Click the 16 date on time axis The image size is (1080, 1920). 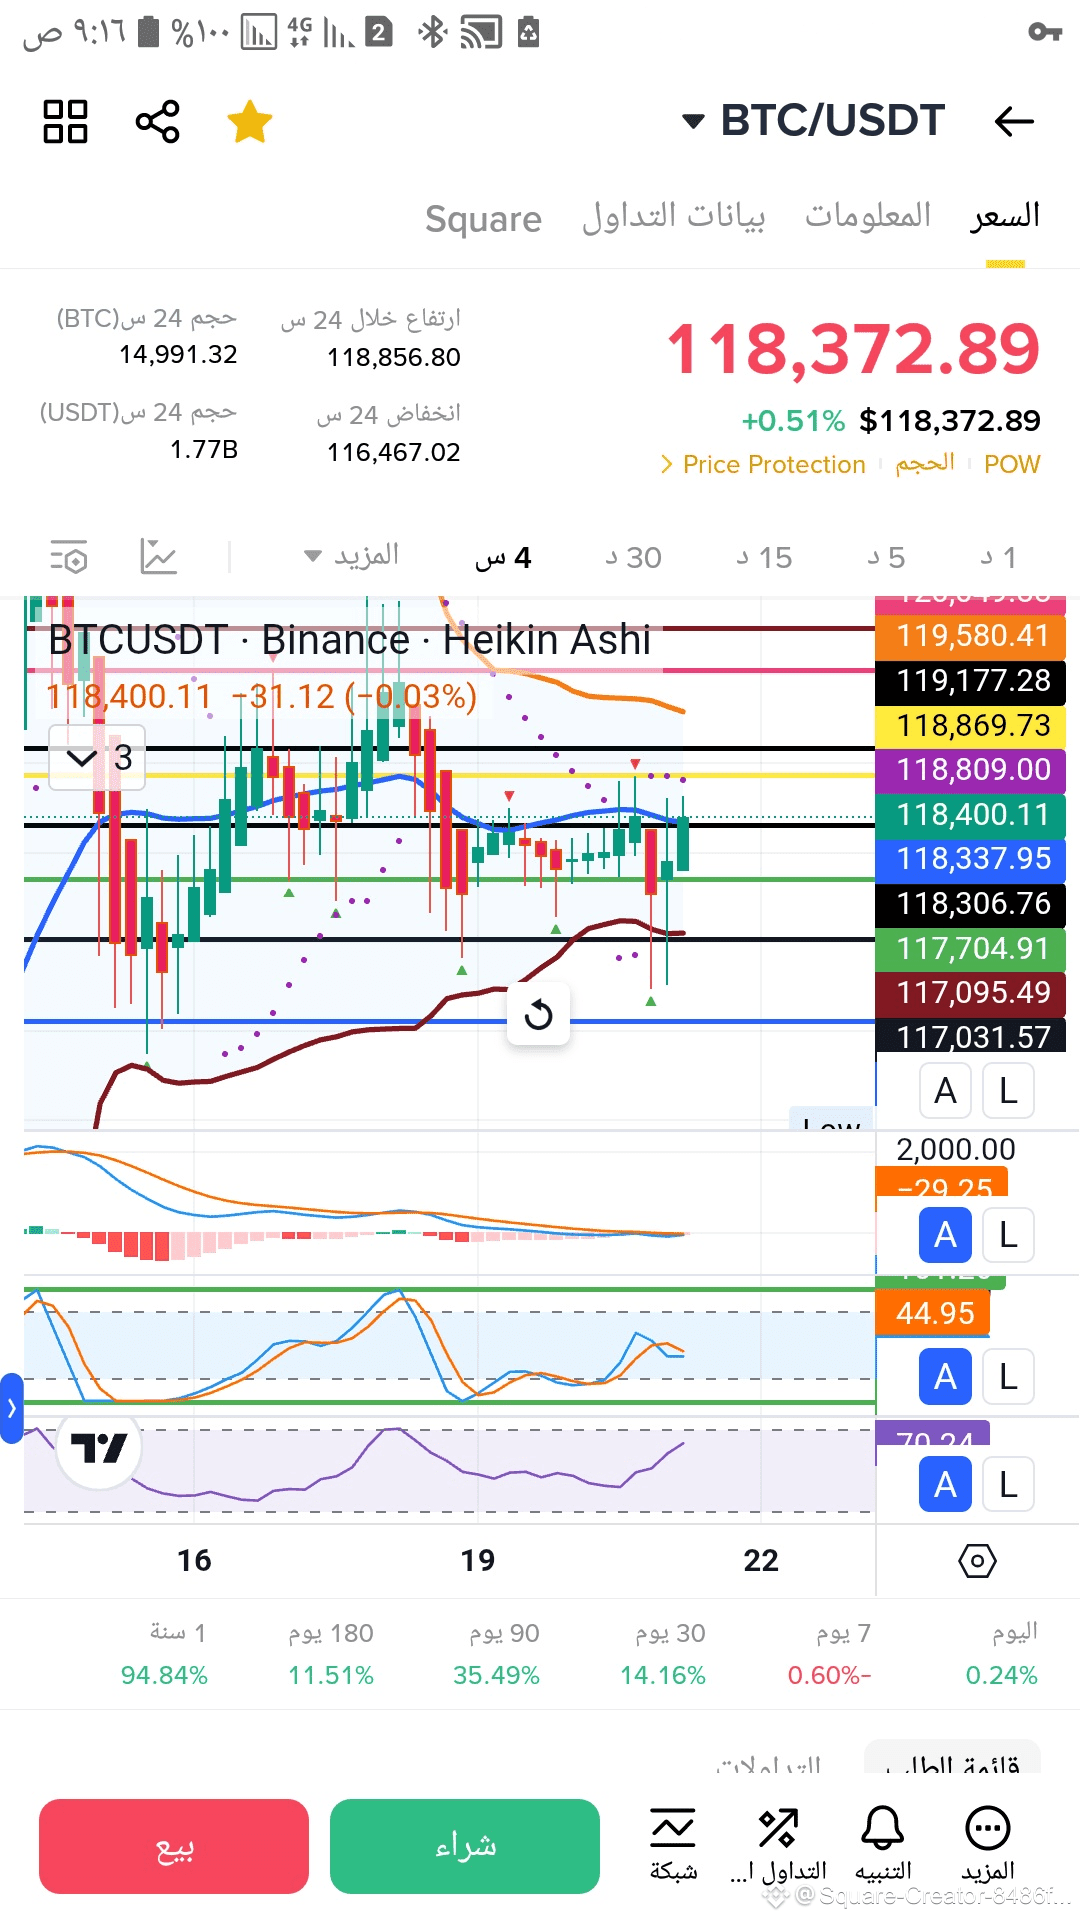(194, 1560)
